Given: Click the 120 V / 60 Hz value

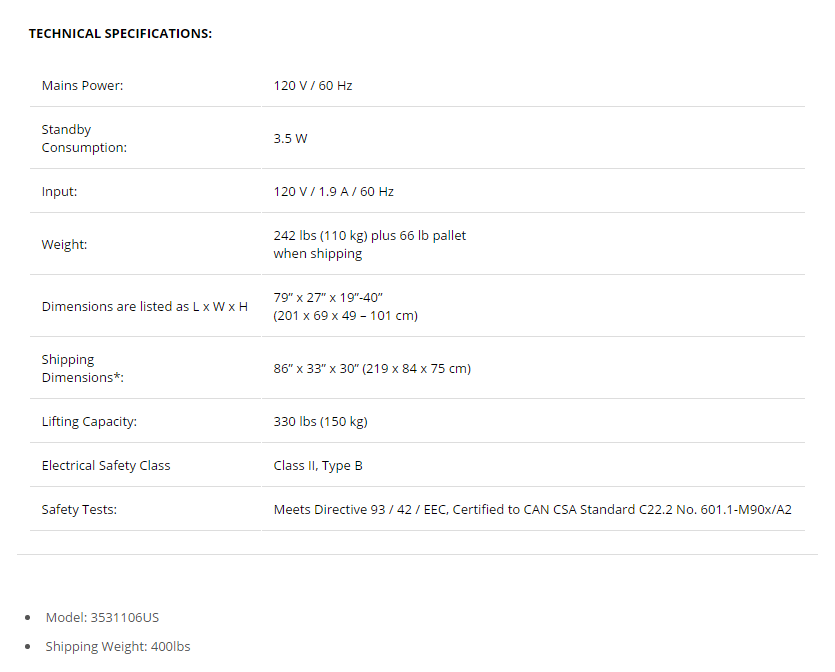Looking at the screenshot, I should pos(313,86).
